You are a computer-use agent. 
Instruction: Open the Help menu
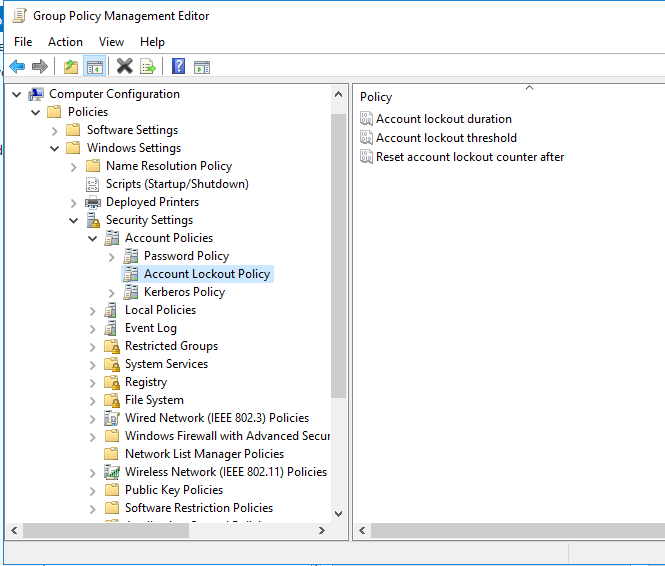152,42
